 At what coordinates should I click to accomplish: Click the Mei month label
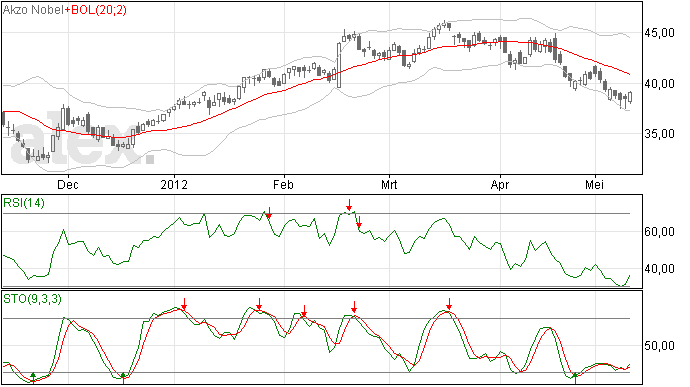594,184
